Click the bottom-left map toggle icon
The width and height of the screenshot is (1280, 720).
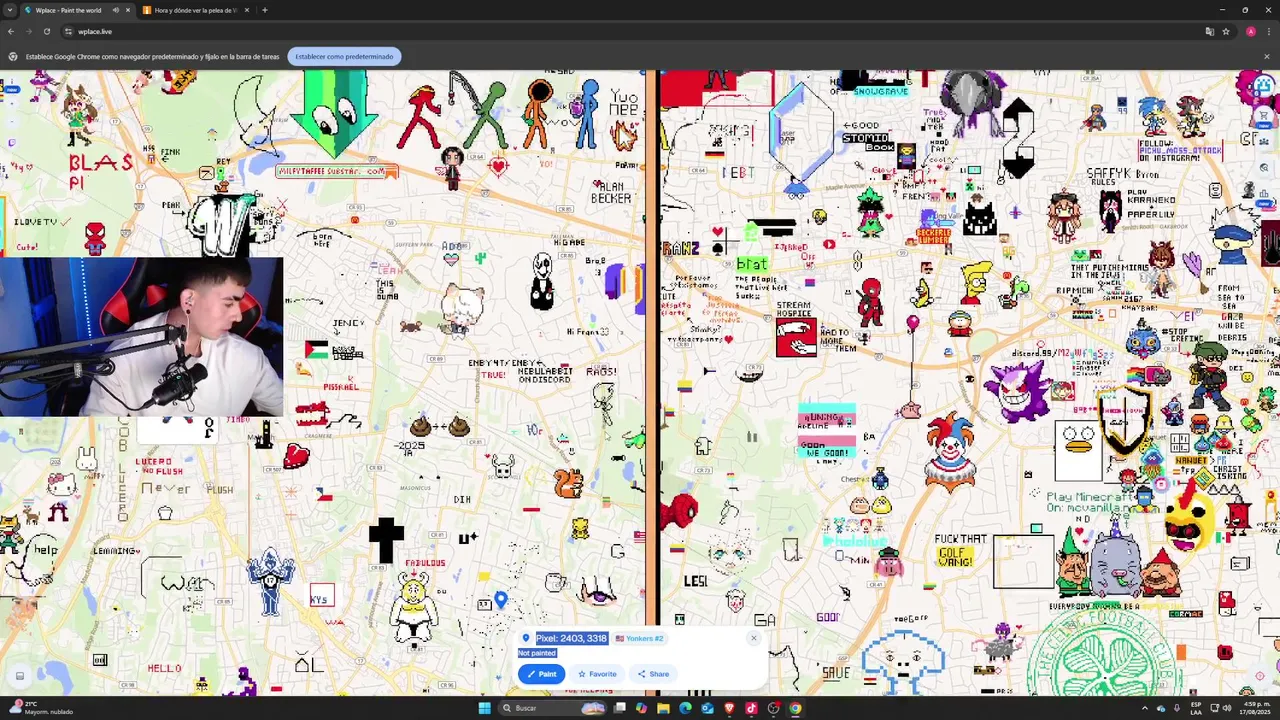coord(19,676)
